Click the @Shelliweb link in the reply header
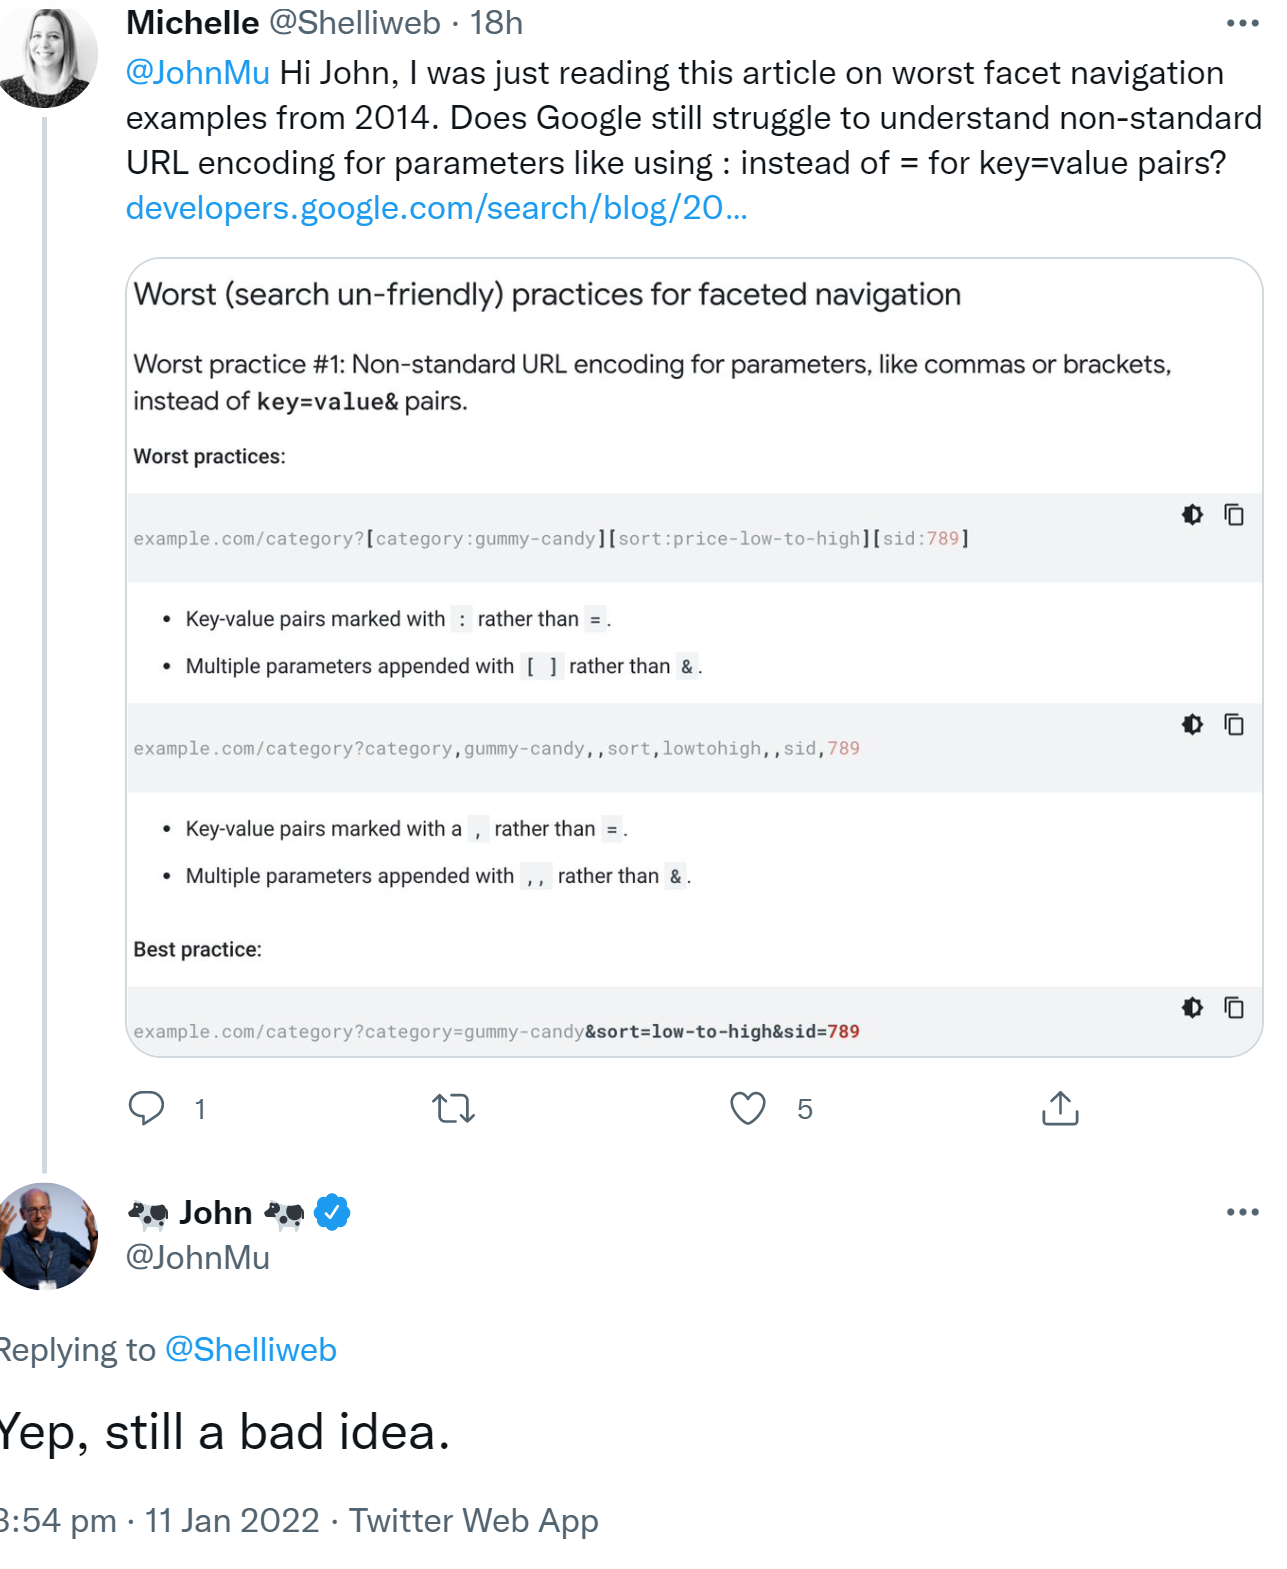1287x1569 pixels. [x=250, y=1349]
